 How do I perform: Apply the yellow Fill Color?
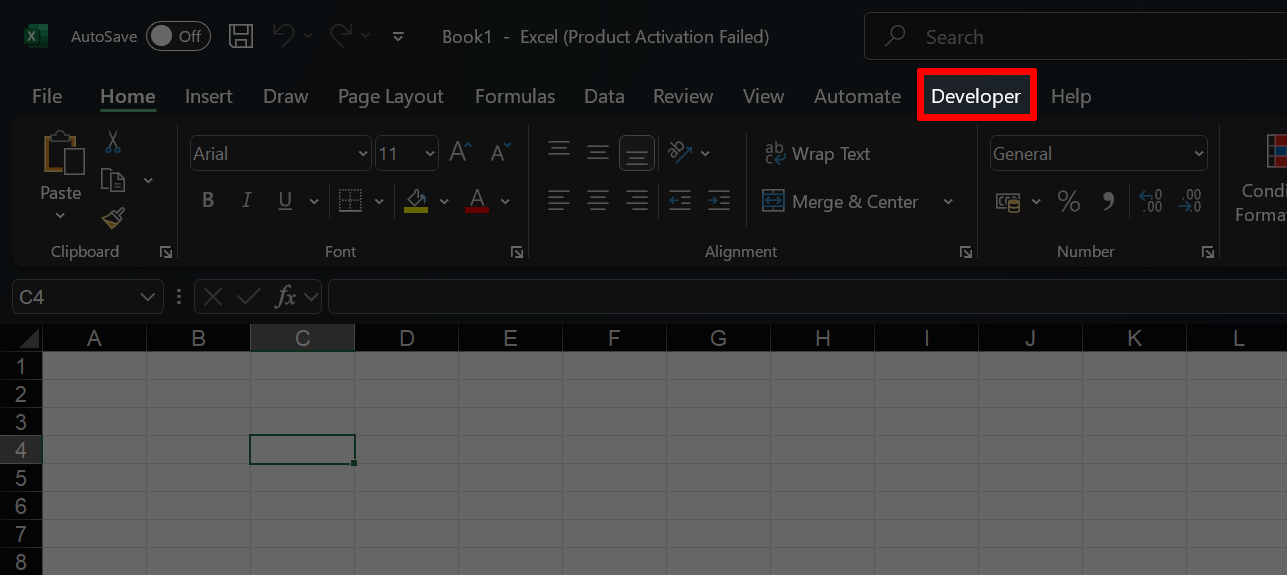tap(416, 200)
